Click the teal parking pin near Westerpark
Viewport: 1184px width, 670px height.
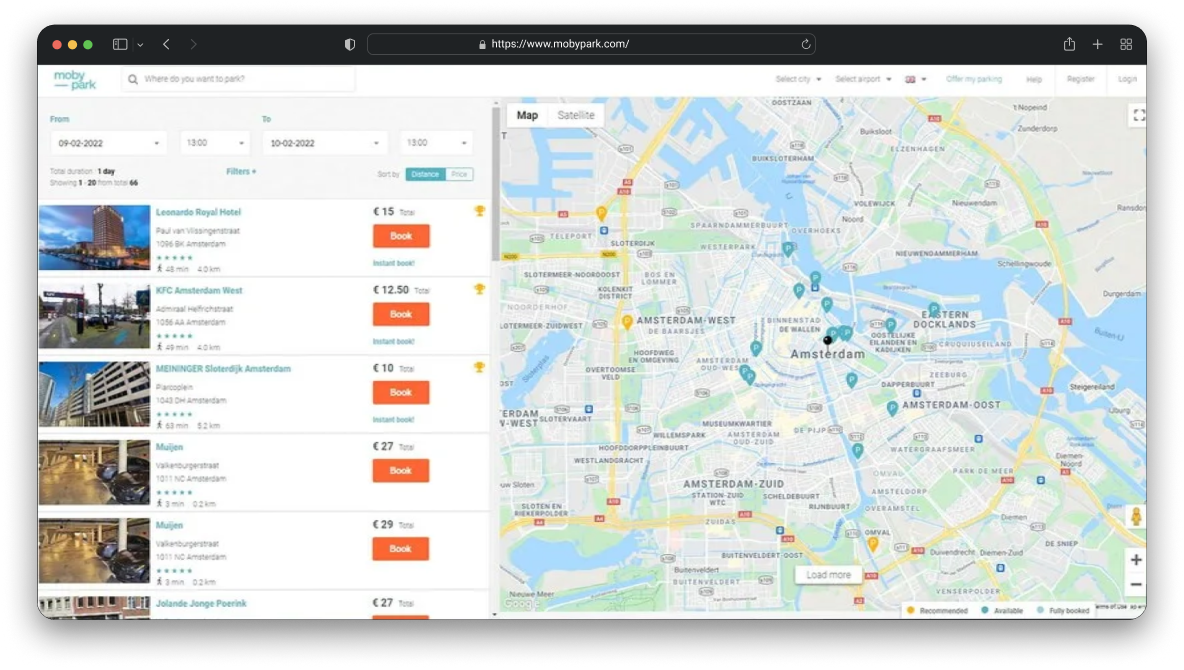tap(788, 249)
